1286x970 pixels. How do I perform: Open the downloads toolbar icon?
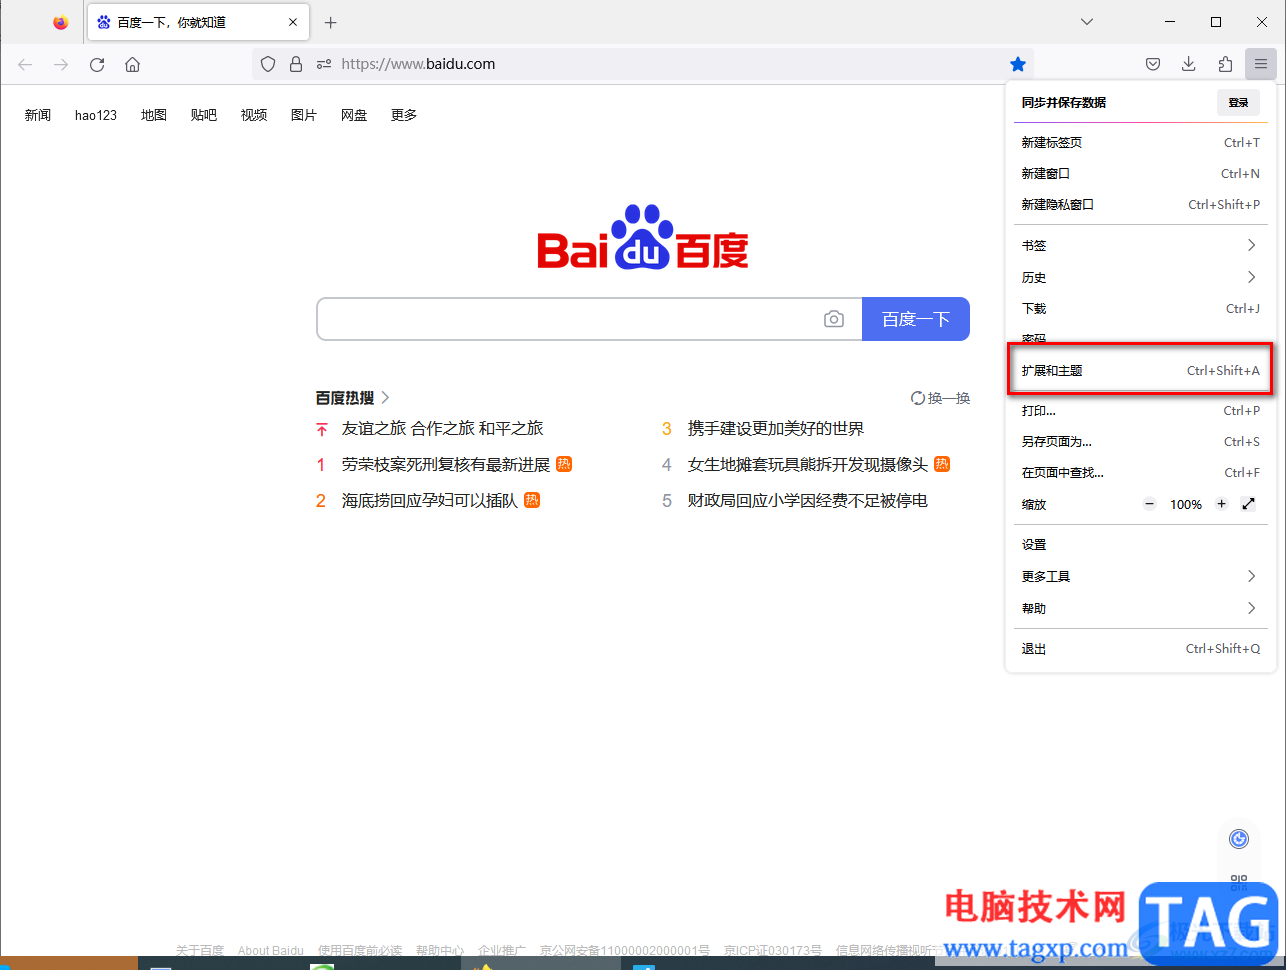(1189, 64)
